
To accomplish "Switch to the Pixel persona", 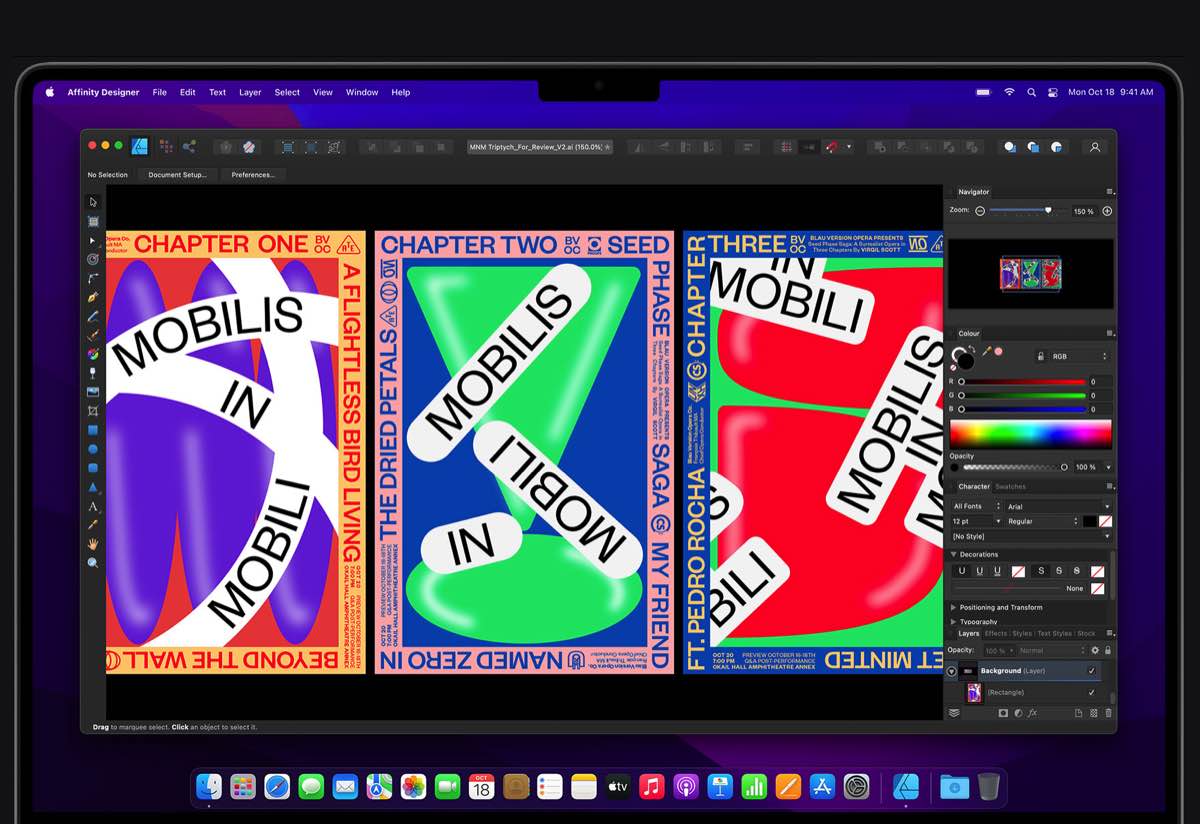I will [x=165, y=147].
